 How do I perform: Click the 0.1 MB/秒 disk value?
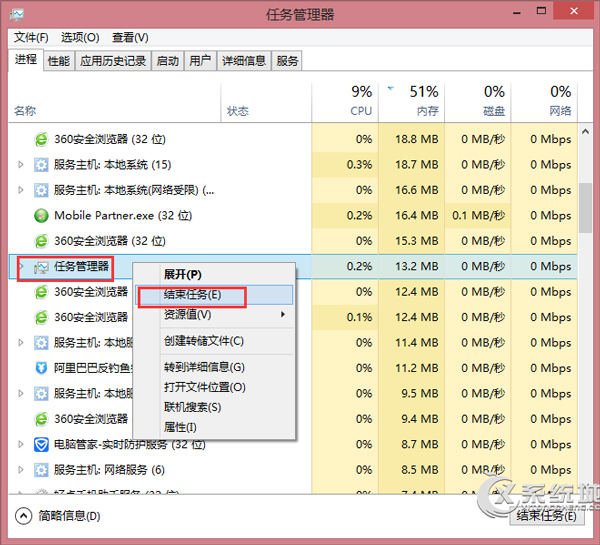pos(478,215)
